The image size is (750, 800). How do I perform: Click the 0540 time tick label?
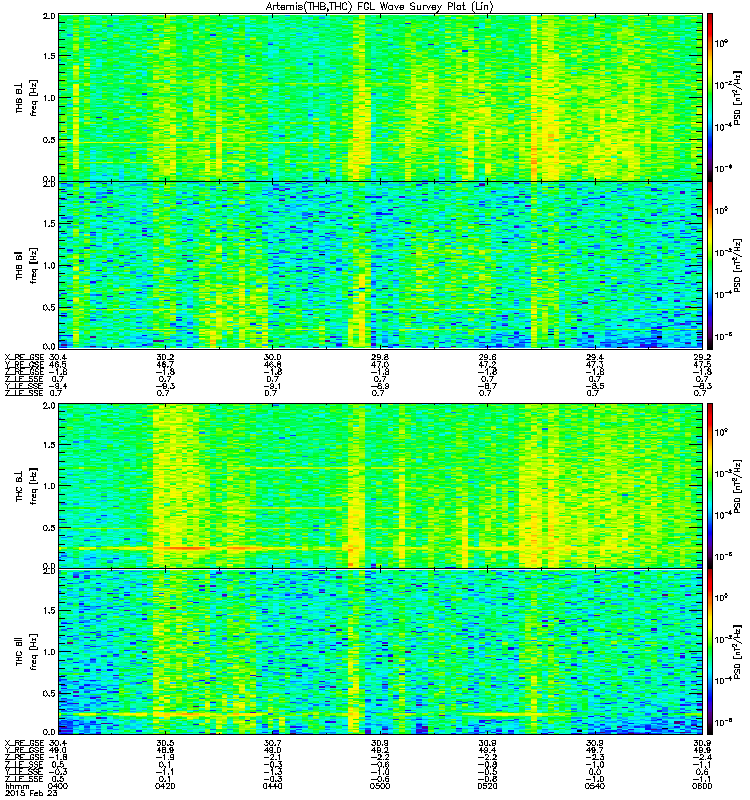[x=595, y=786]
